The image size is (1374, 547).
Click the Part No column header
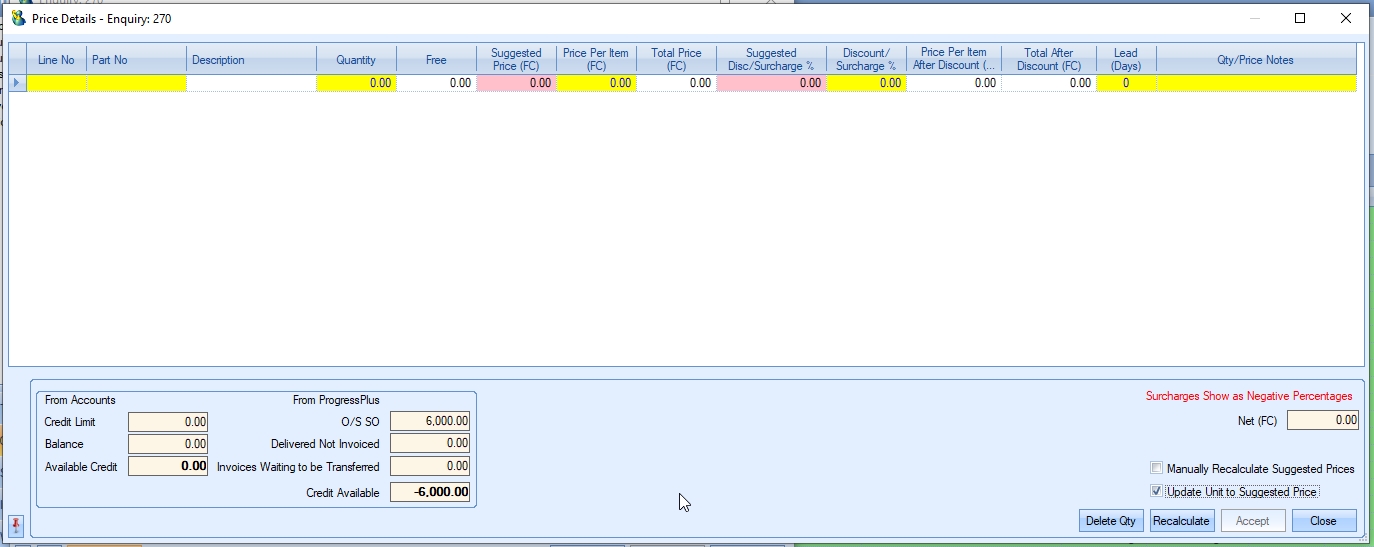tap(136, 60)
